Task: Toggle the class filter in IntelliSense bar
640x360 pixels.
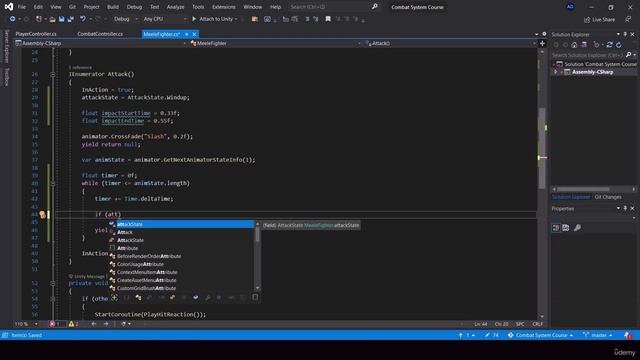Action: tap(138, 298)
